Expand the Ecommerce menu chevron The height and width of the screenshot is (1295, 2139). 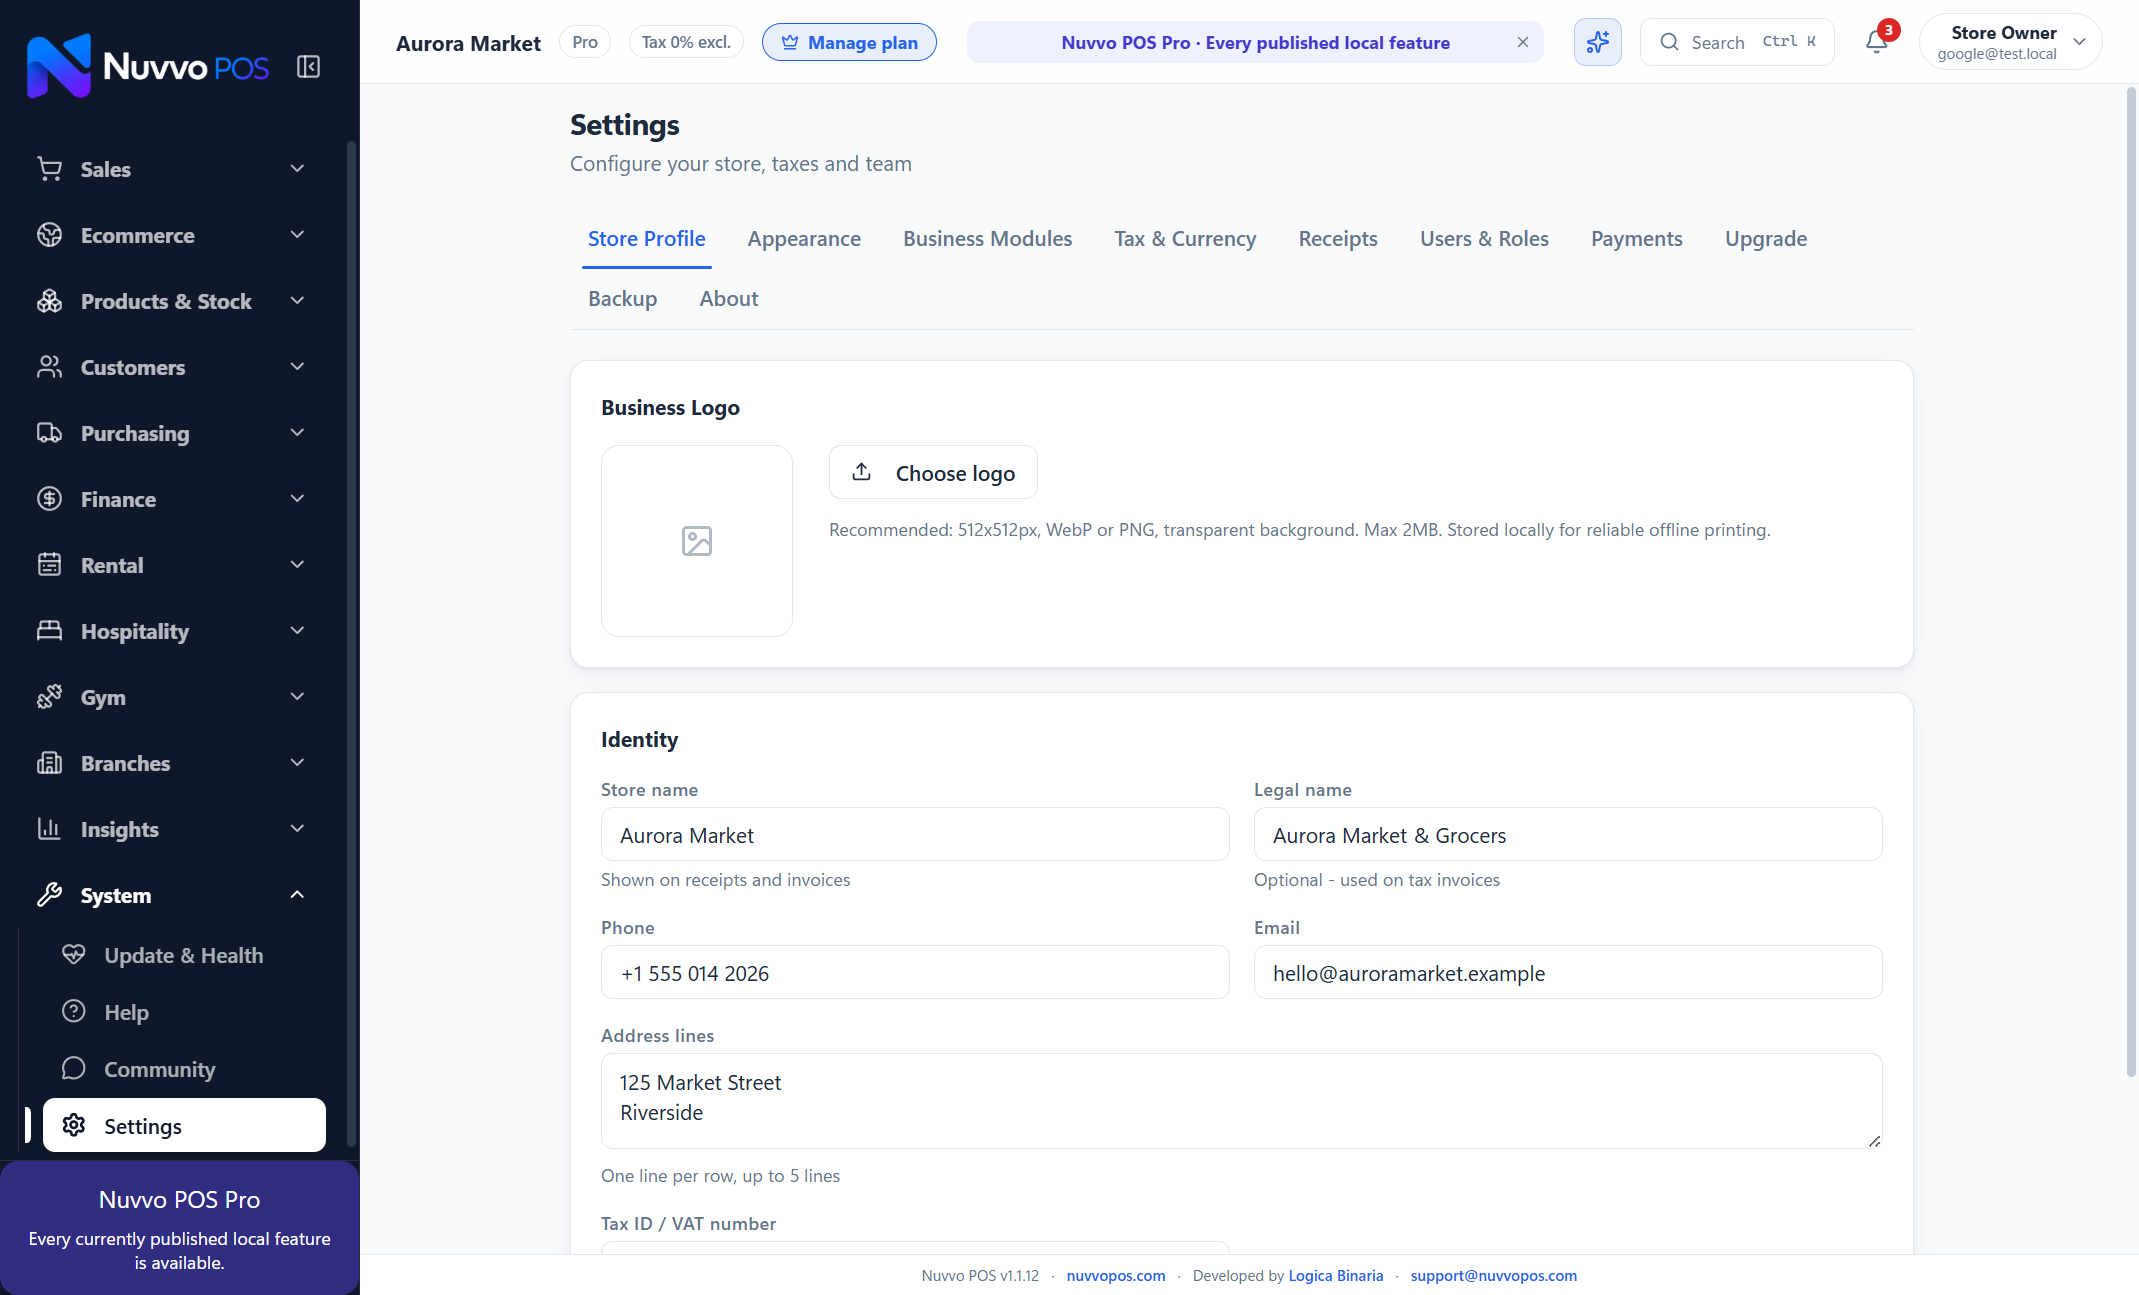[x=297, y=235]
